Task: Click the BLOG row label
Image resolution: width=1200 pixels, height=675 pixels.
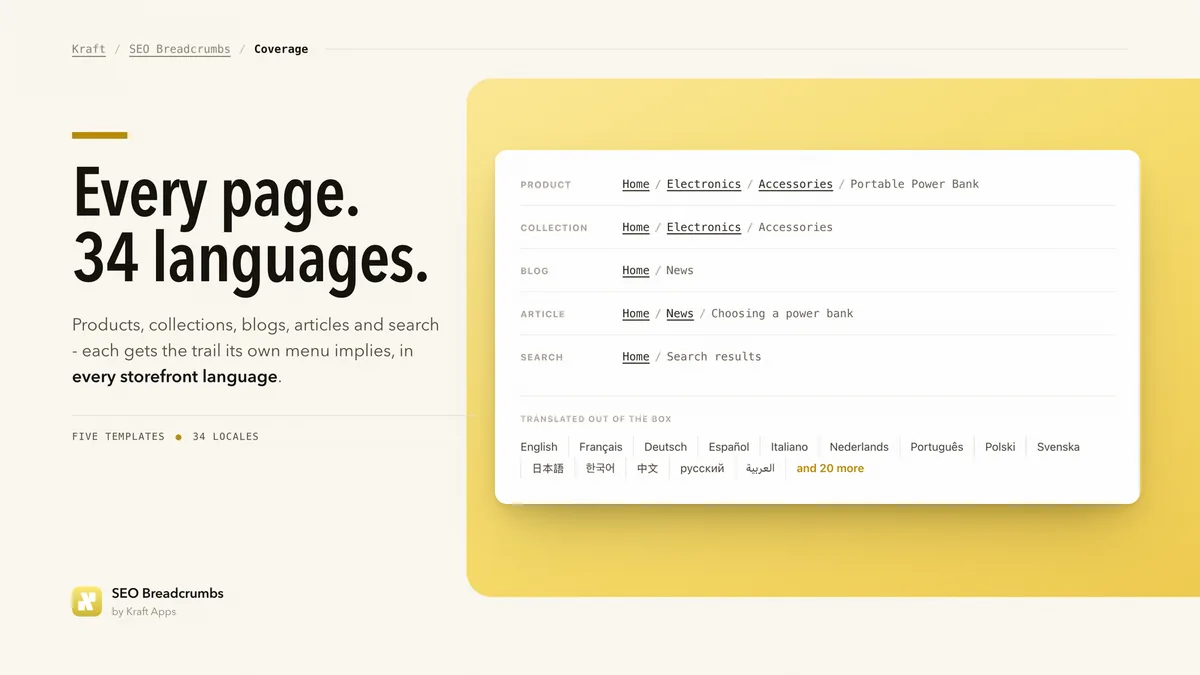Action: (x=535, y=271)
